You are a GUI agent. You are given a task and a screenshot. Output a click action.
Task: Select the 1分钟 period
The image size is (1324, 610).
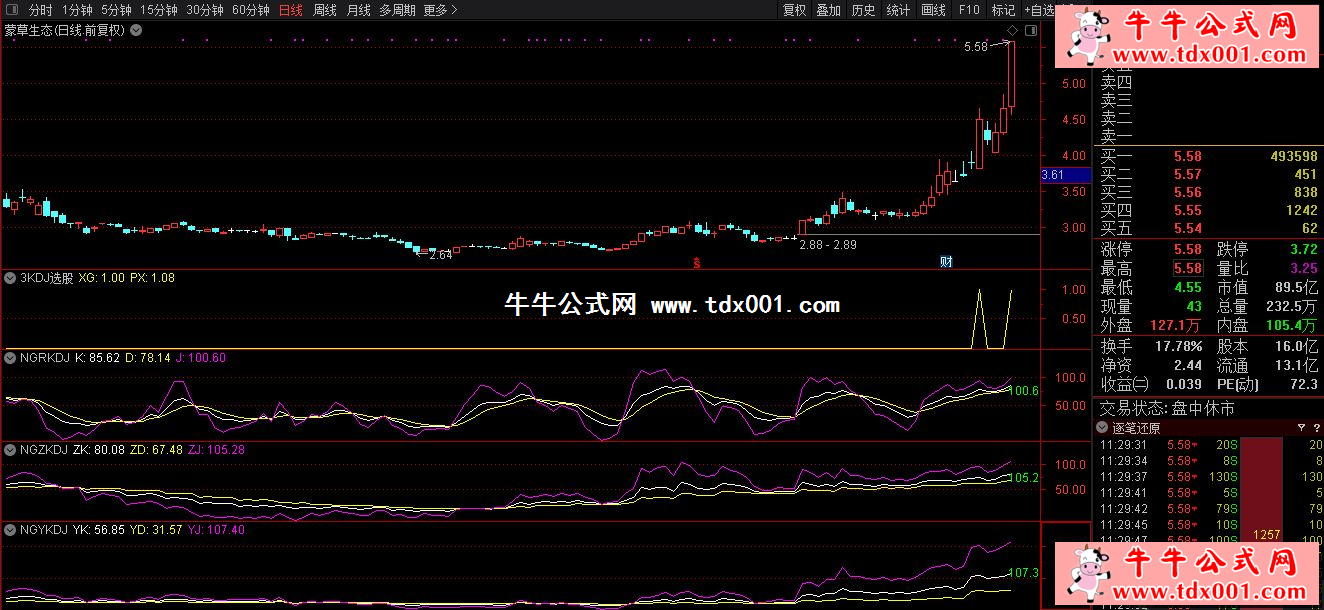click(x=77, y=10)
